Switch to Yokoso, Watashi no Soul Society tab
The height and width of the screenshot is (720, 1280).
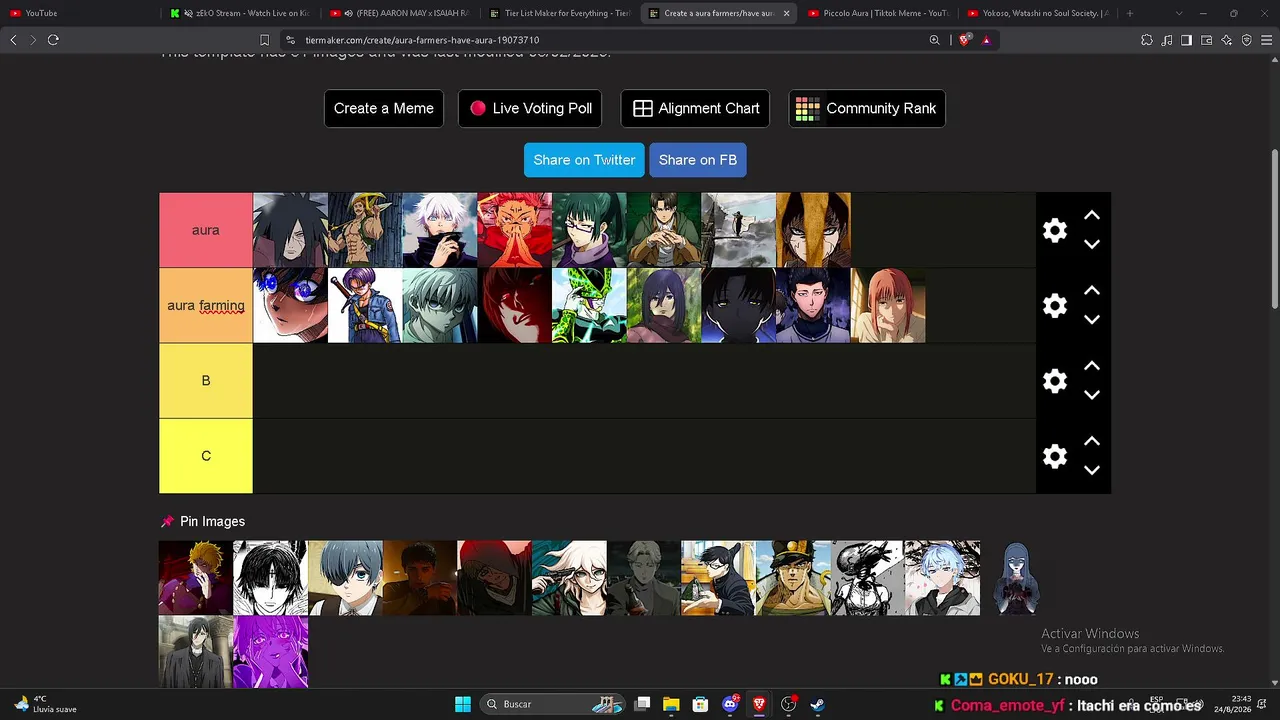(1038, 13)
